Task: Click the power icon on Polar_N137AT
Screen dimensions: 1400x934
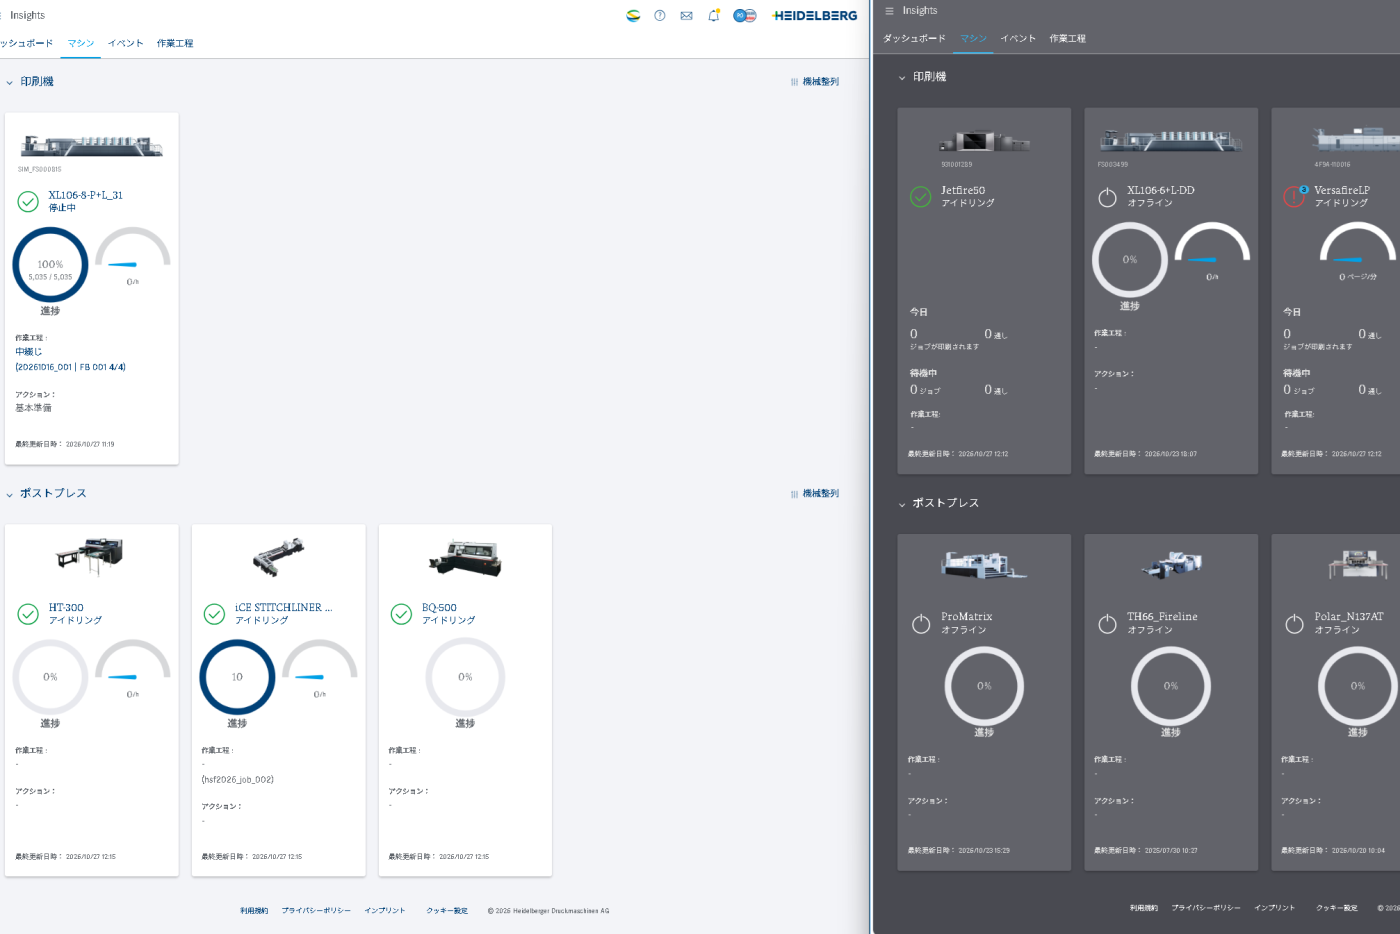Action: pyautogui.click(x=1294, y=624)
